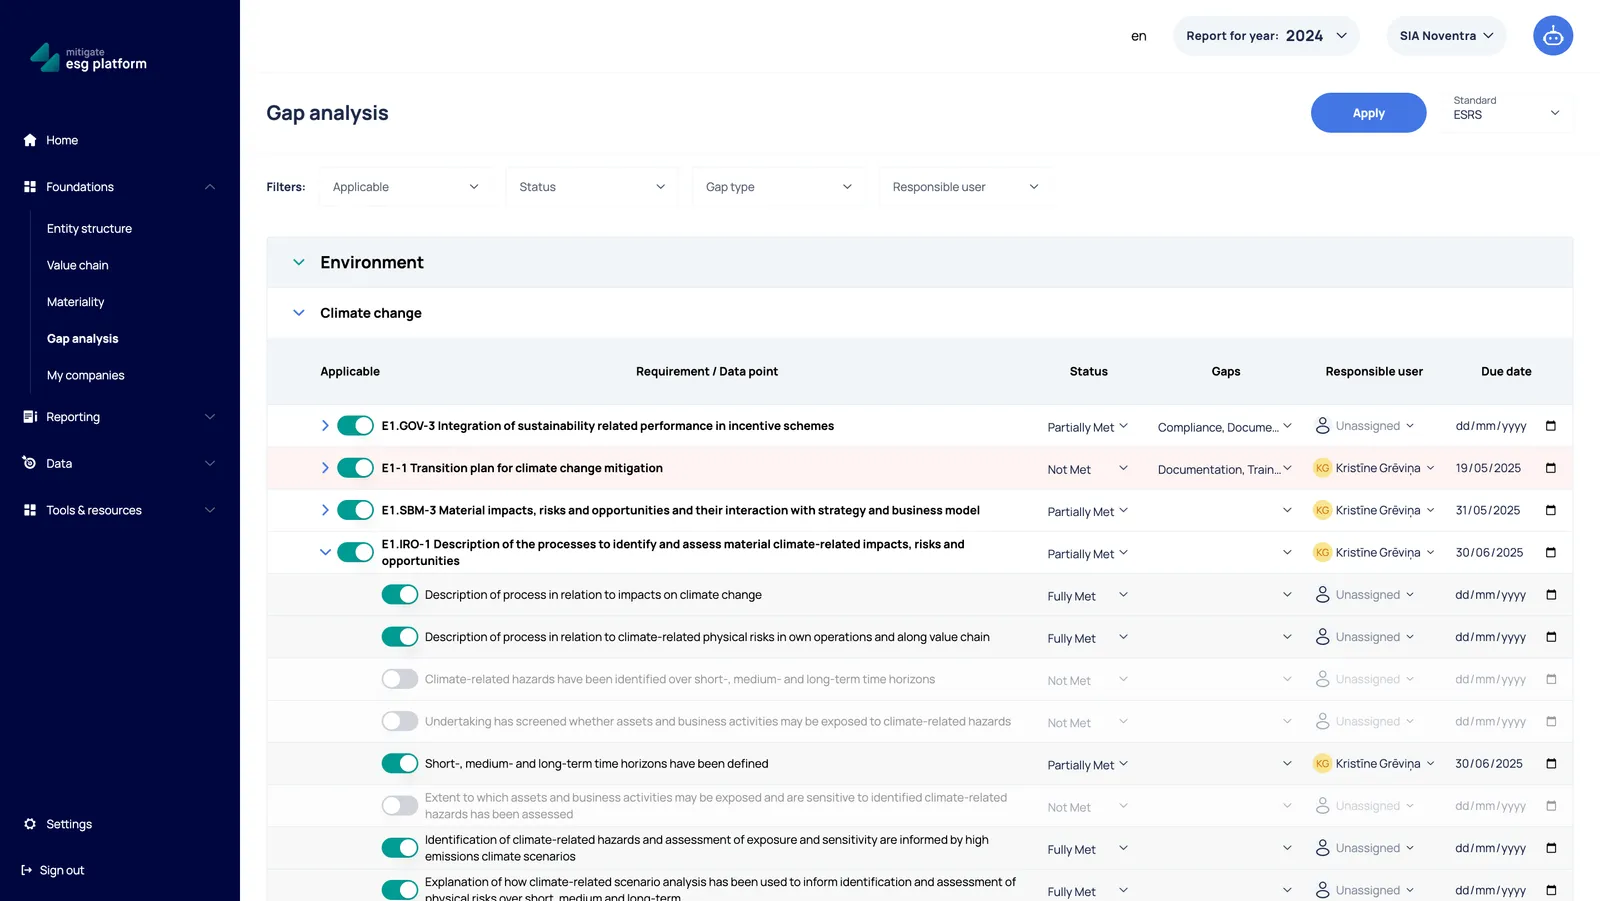The image size is (1600, 901).
Task: Click the Home house icon
Action: 30,140
